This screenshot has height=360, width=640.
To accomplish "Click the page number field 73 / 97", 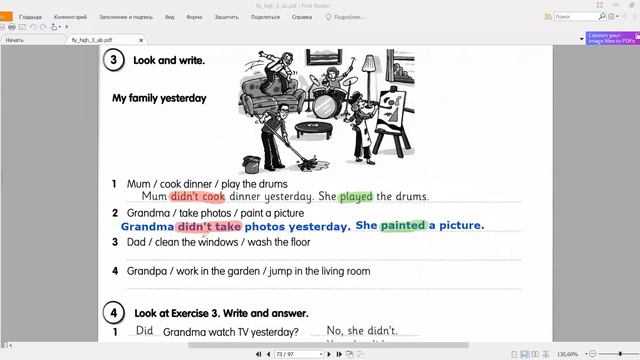I will pos(296,354).
